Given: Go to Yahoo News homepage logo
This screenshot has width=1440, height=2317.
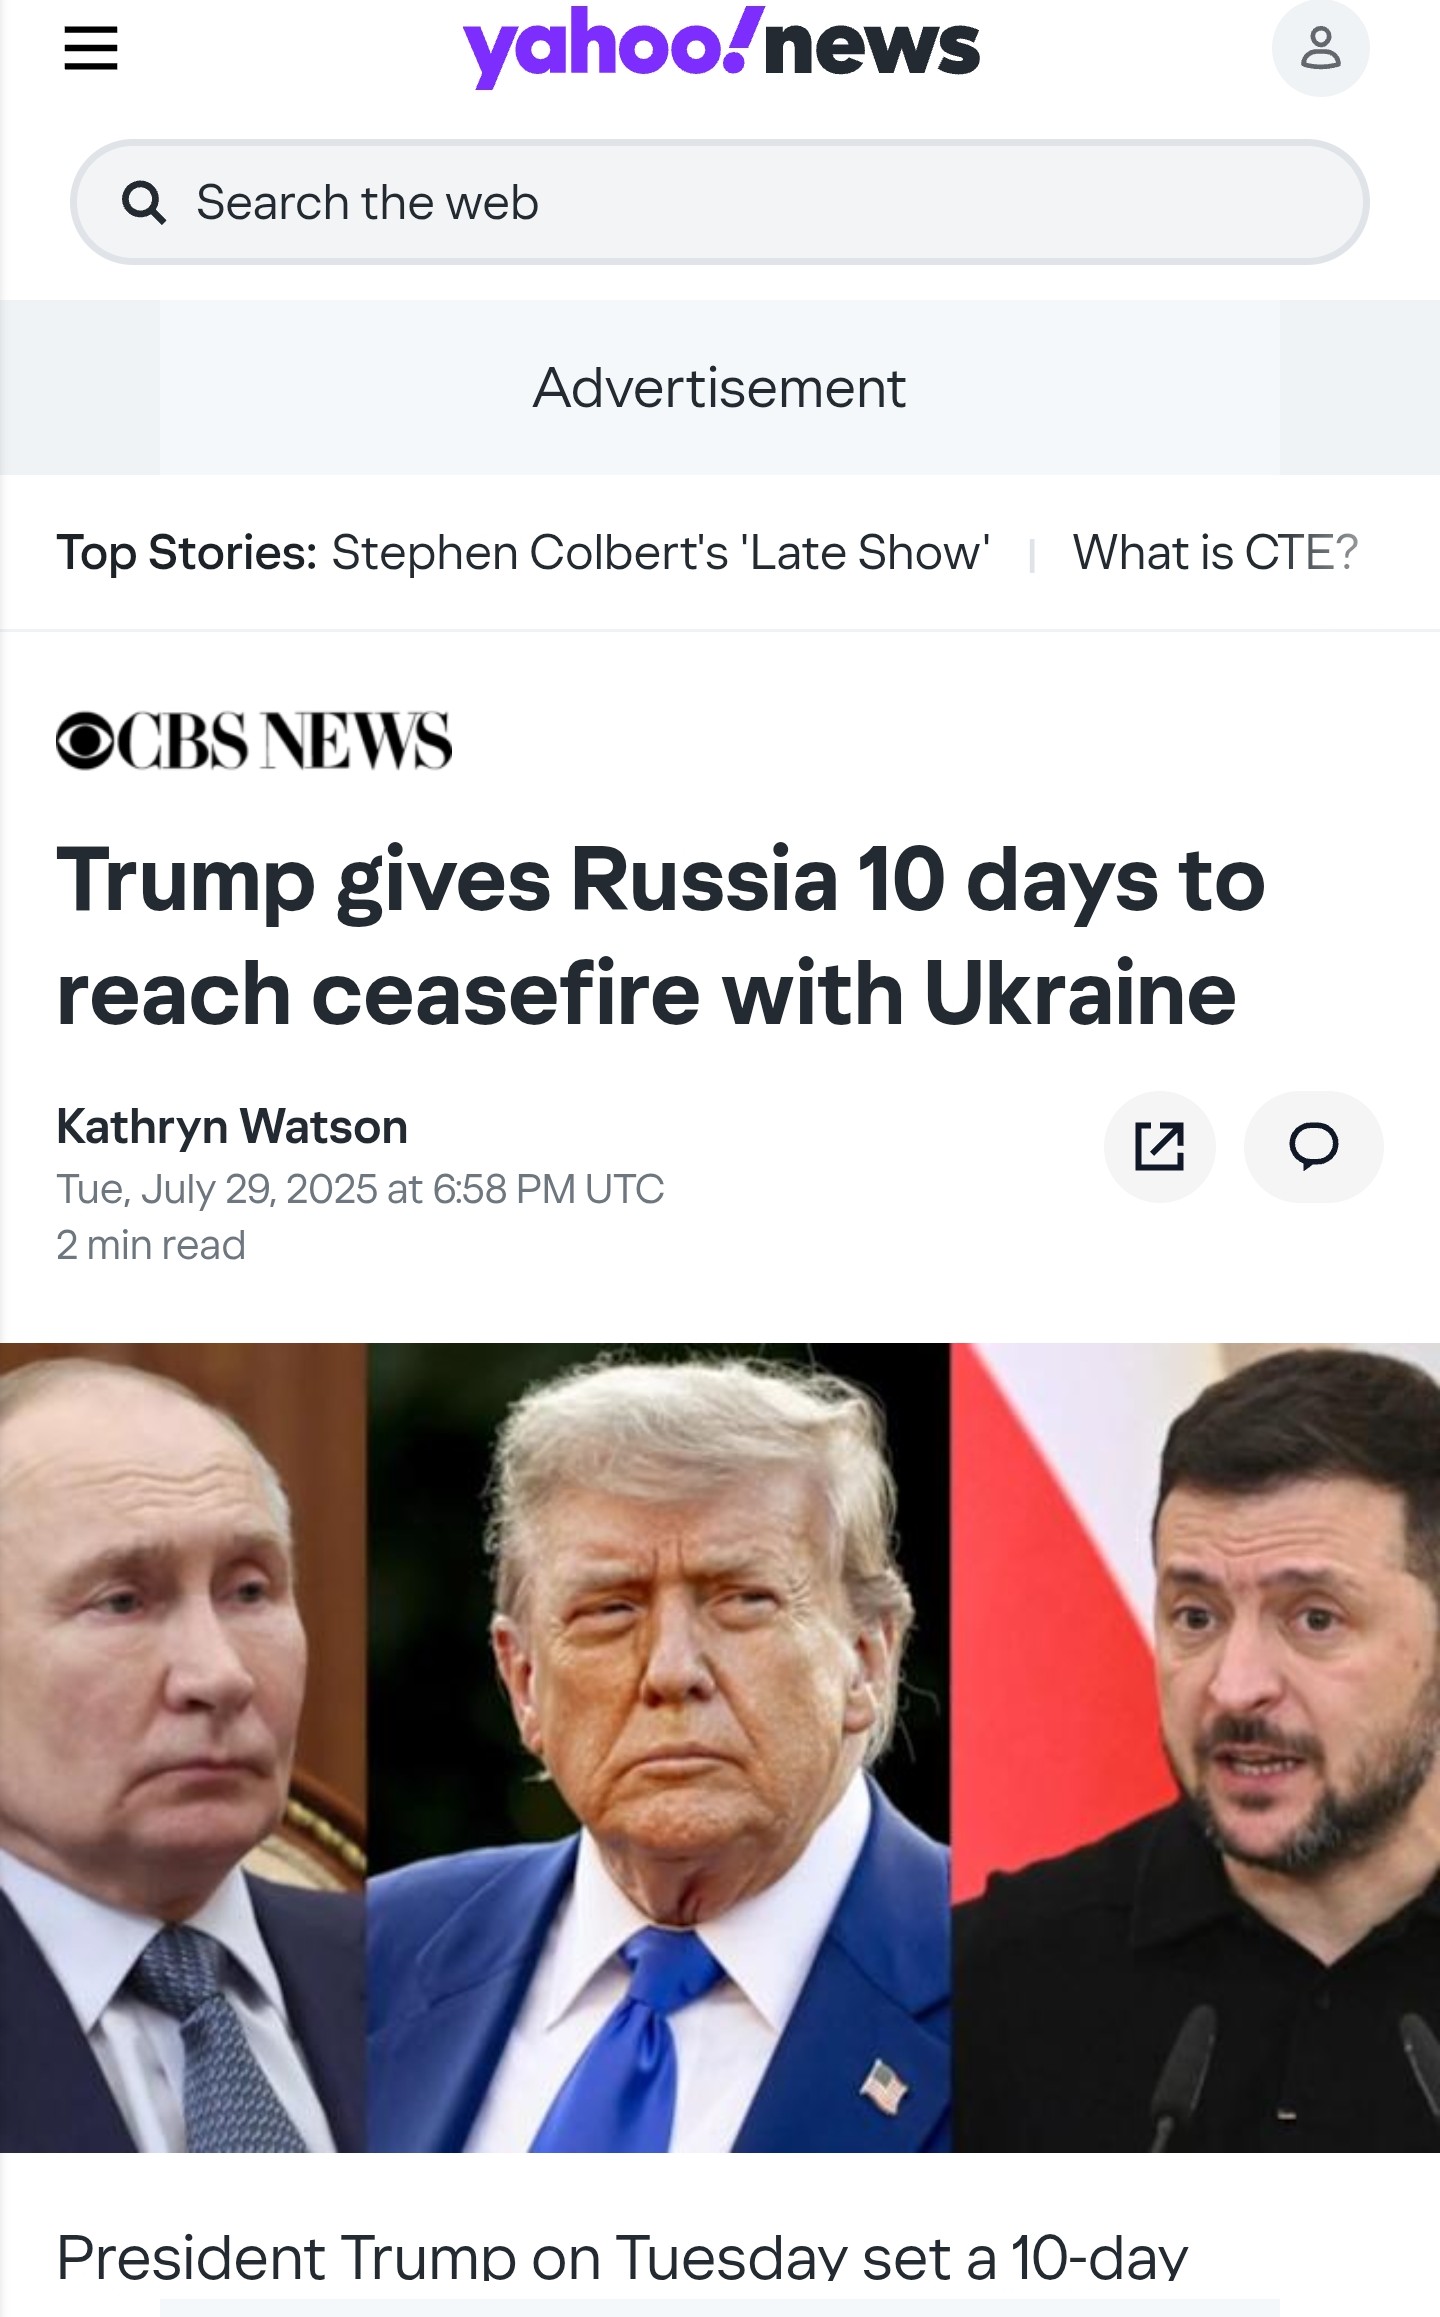Looking at the screenshot, I should tap(721, 48).
